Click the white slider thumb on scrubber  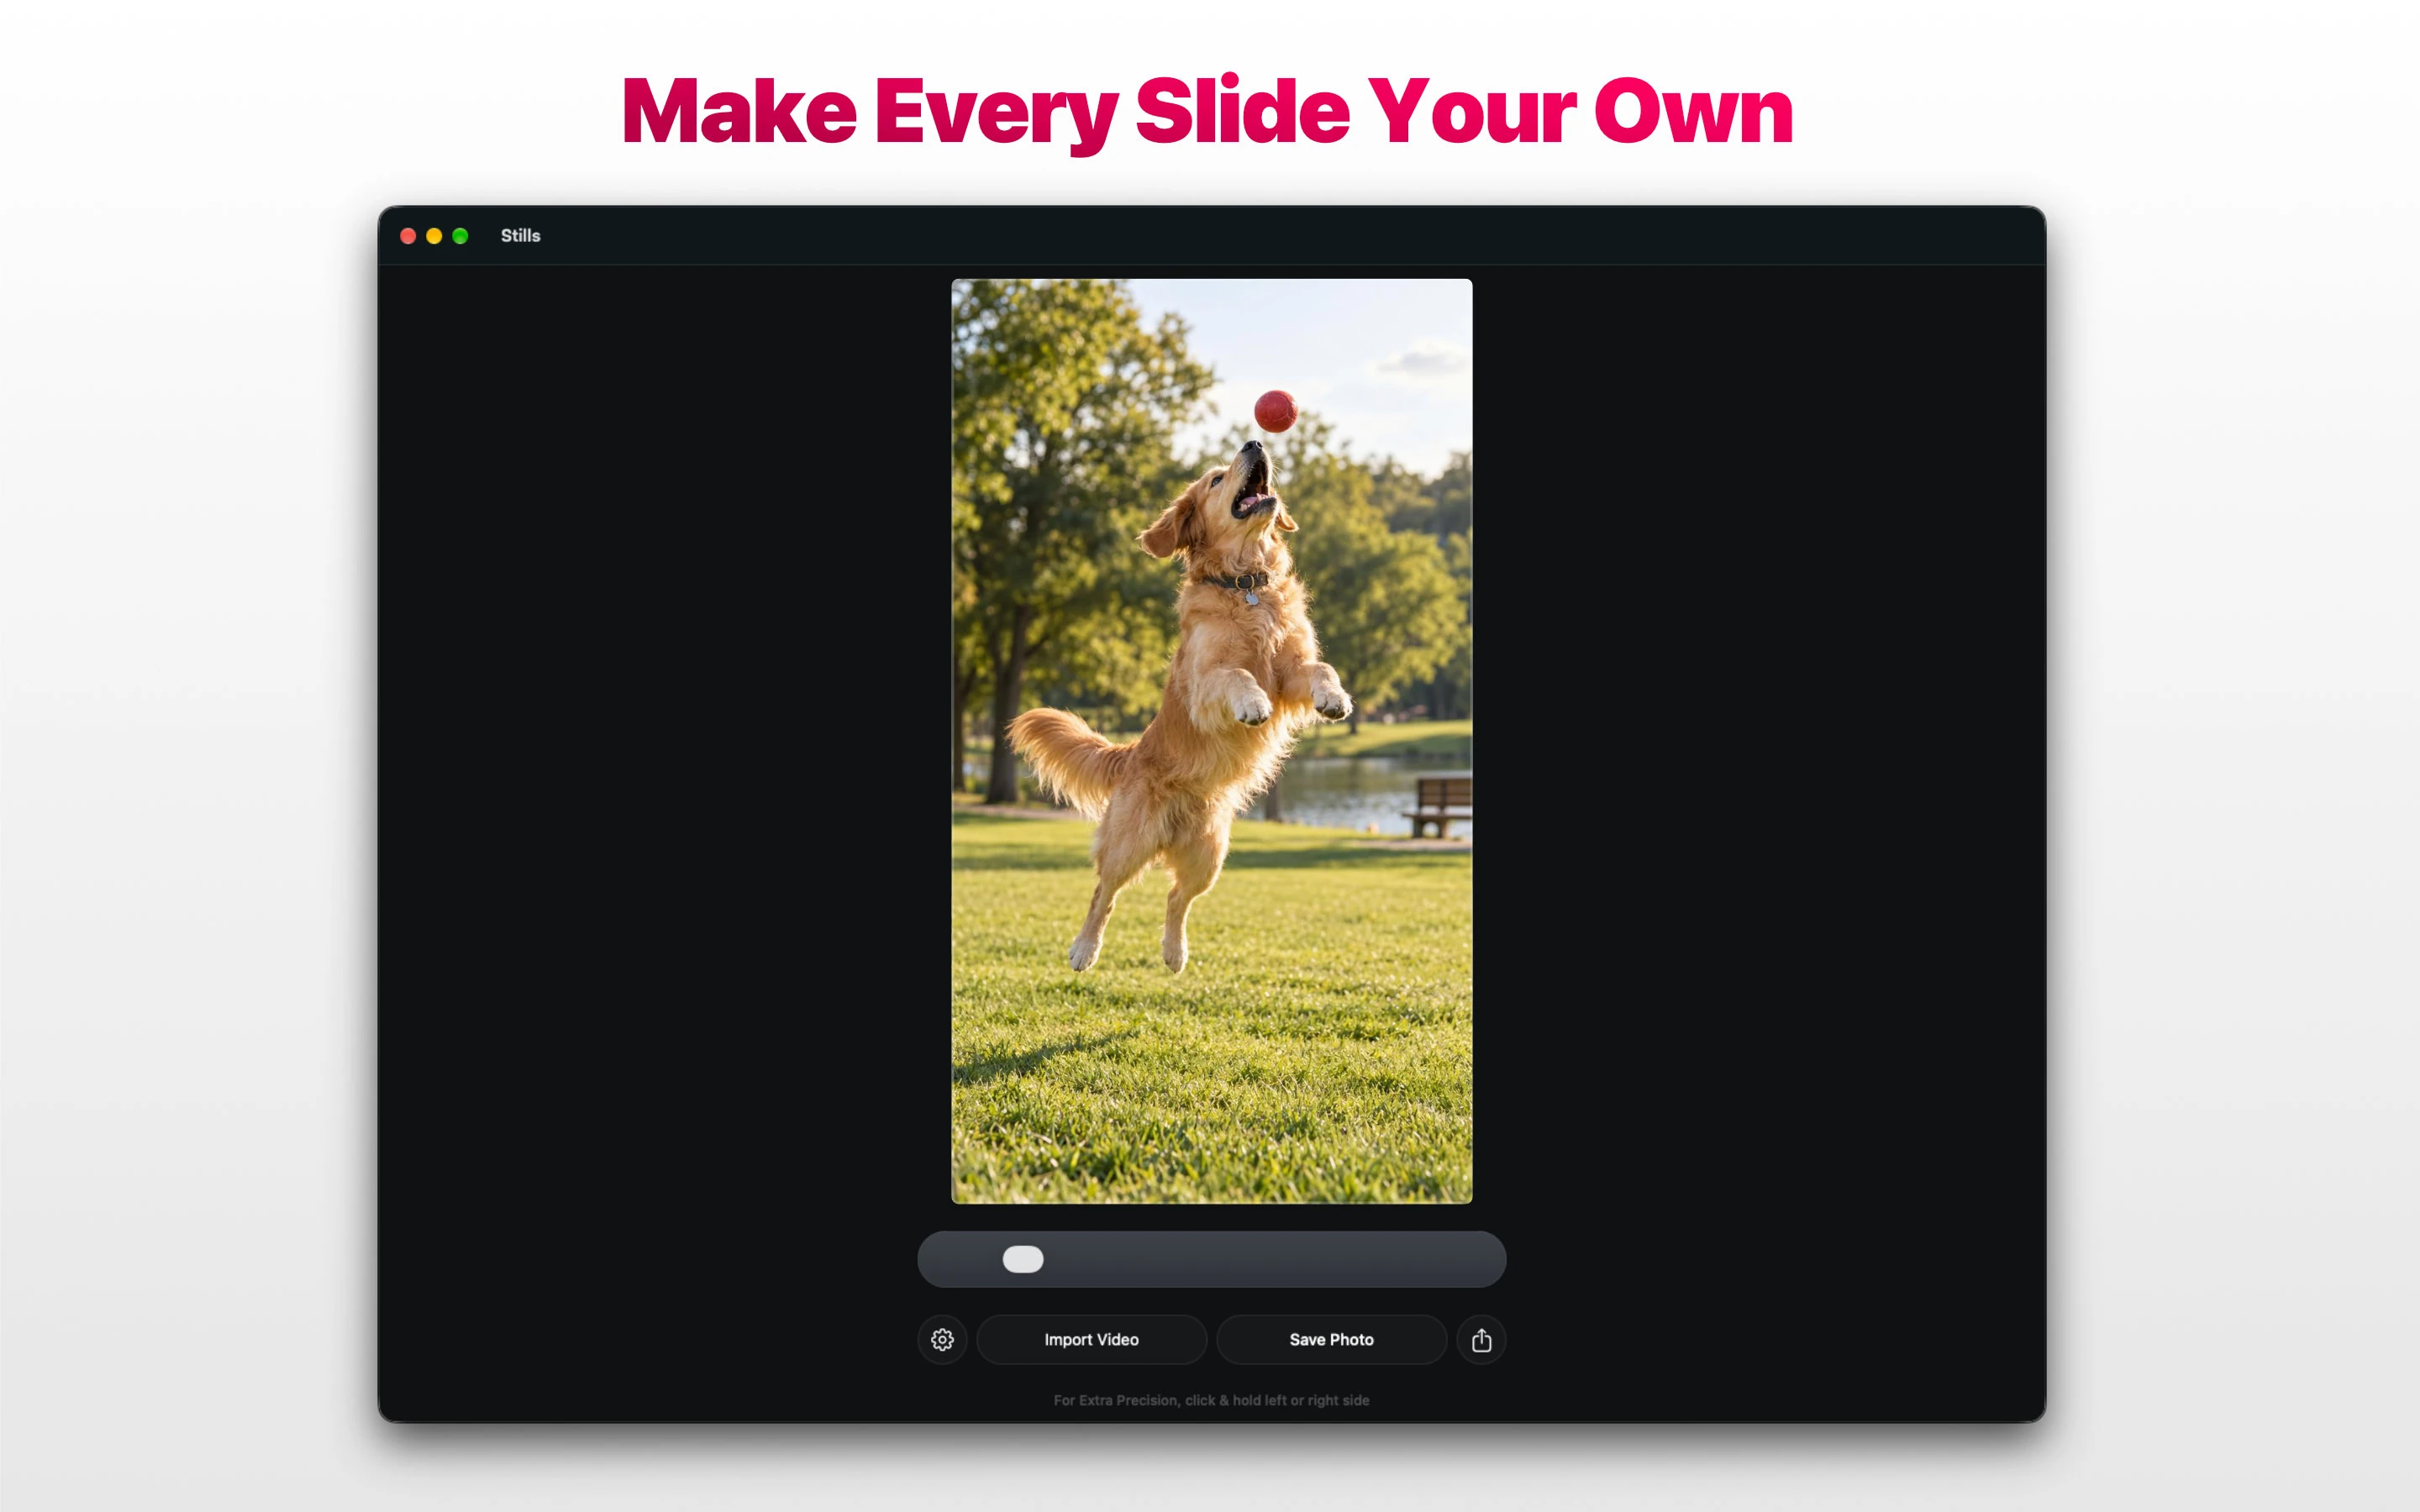tap(1022, 1259)
